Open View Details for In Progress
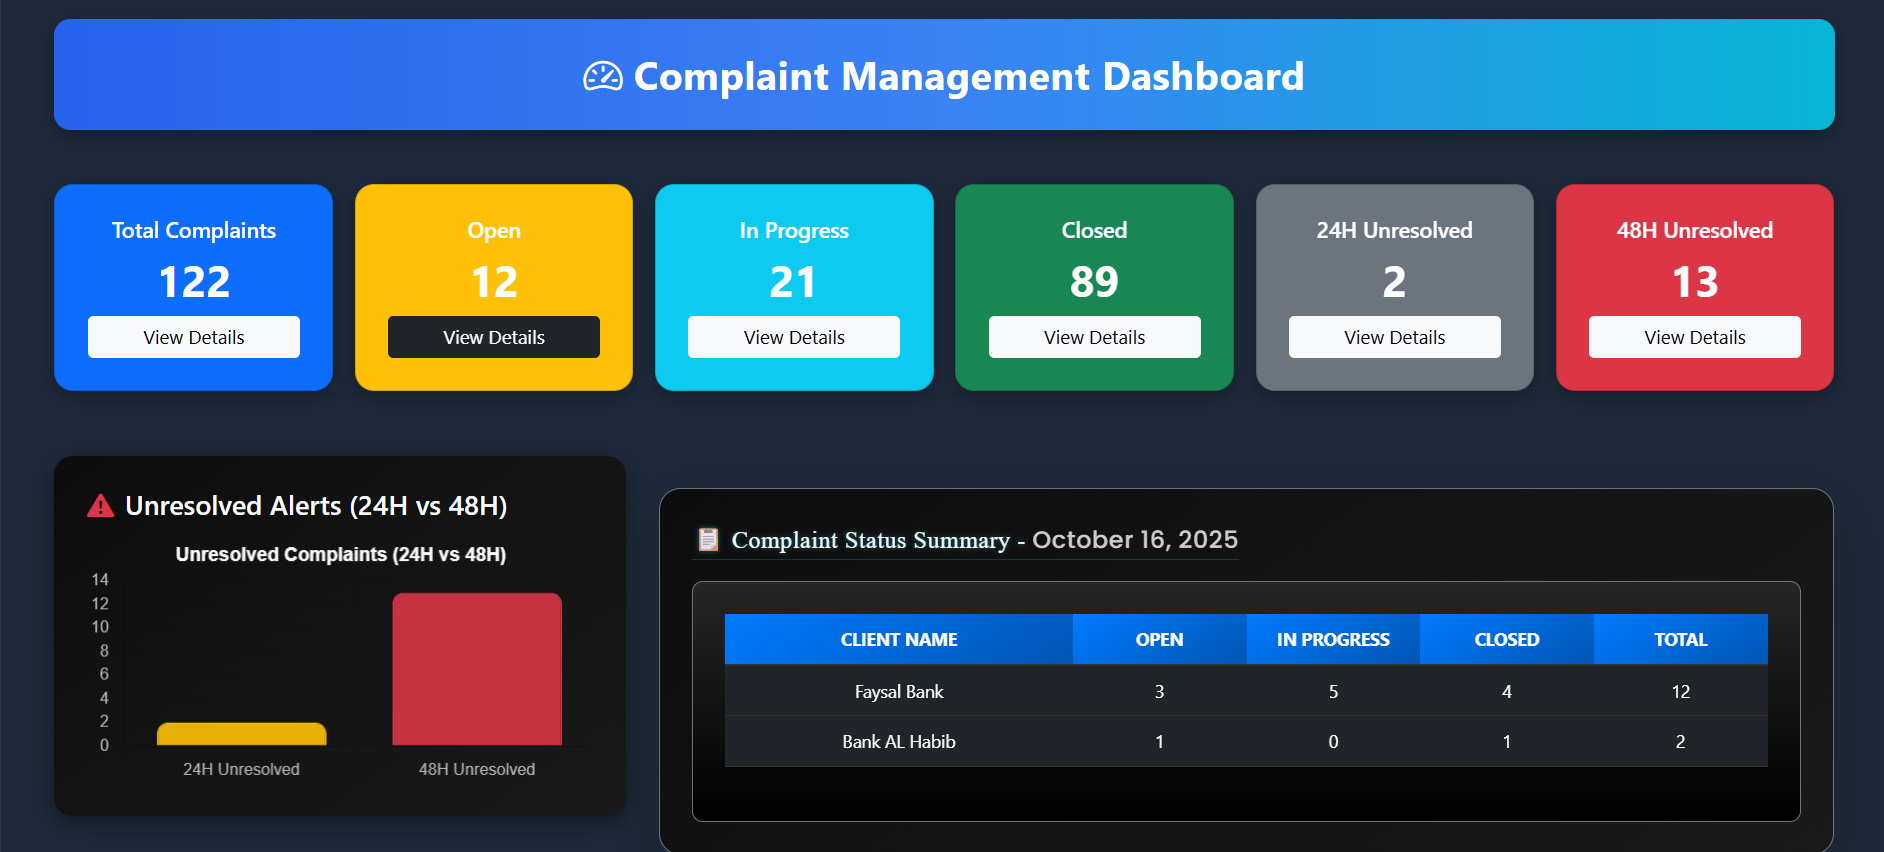This screenshot has height=852, width=1884. 794,337
